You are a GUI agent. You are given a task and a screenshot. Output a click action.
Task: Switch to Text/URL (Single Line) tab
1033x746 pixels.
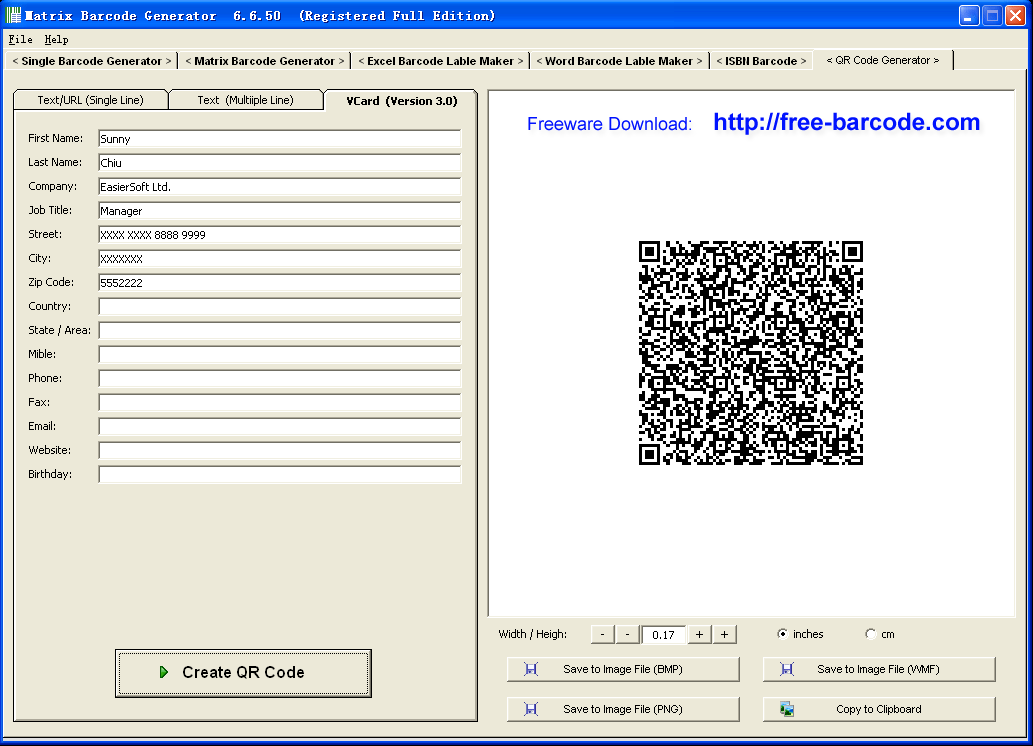90,100
